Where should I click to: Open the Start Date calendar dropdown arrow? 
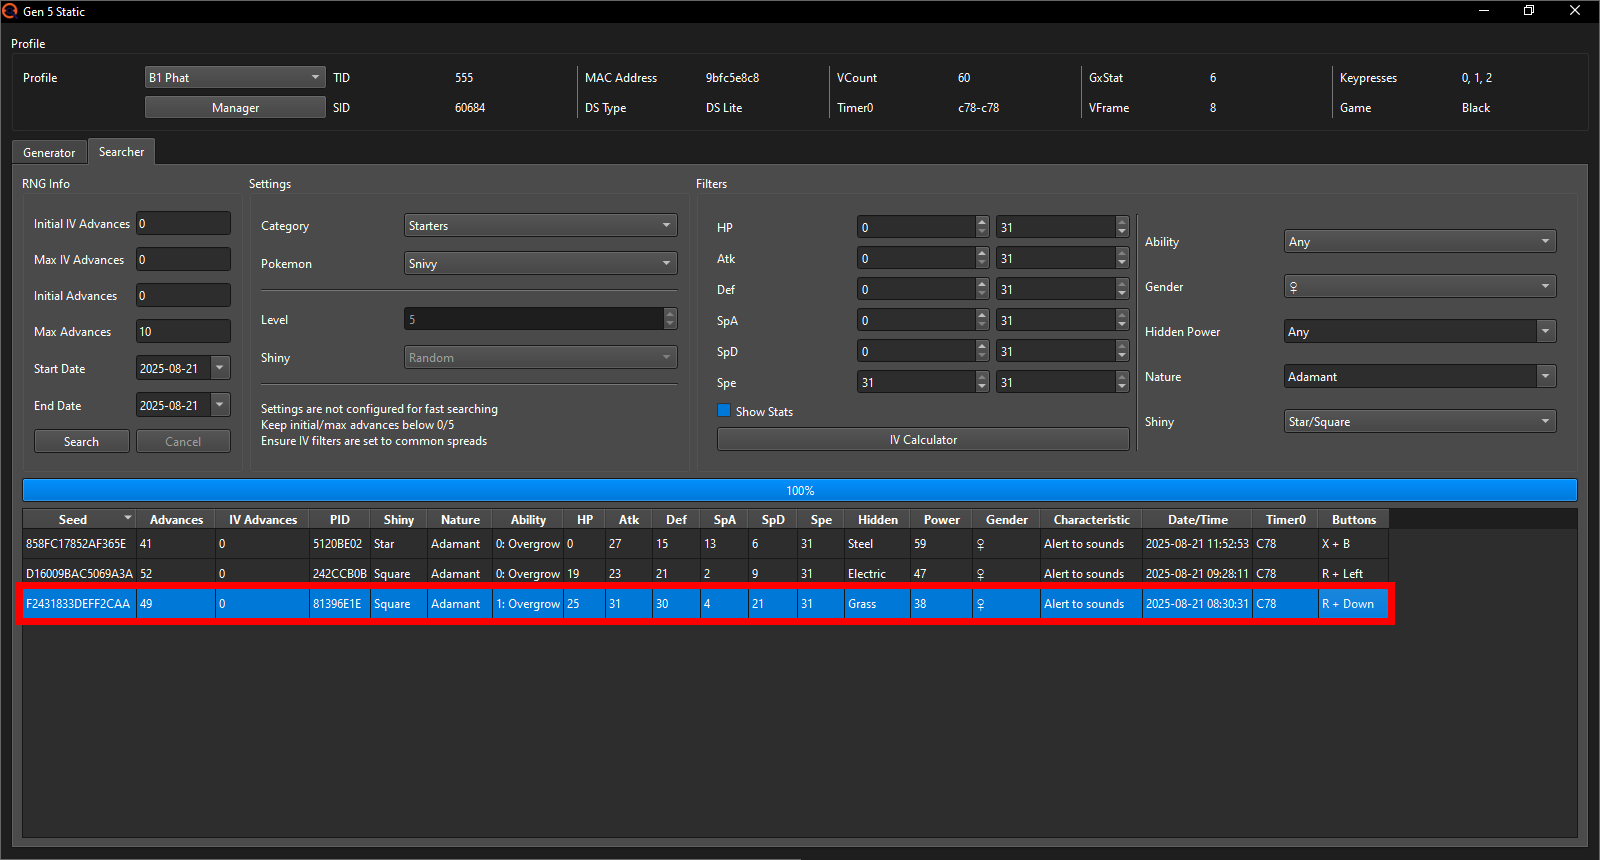click(x=220, y=368)
